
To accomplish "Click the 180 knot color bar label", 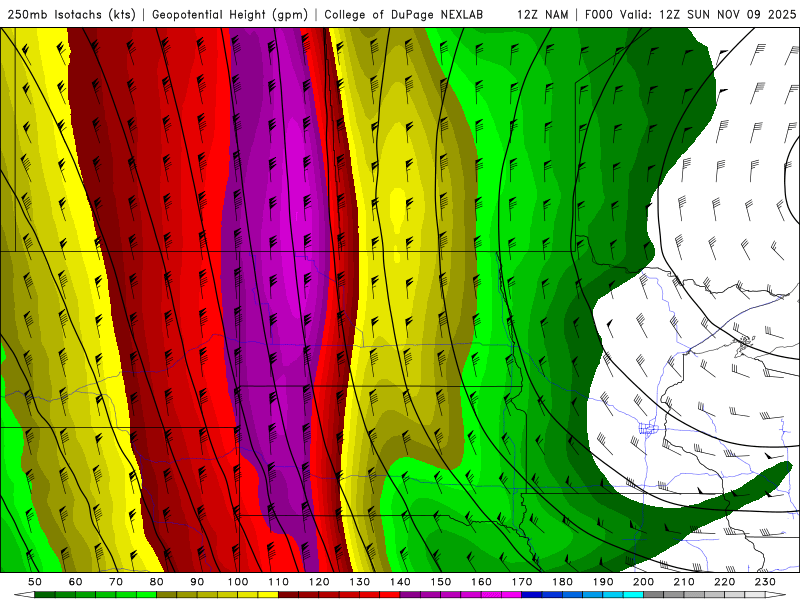I will coord(562,582).
